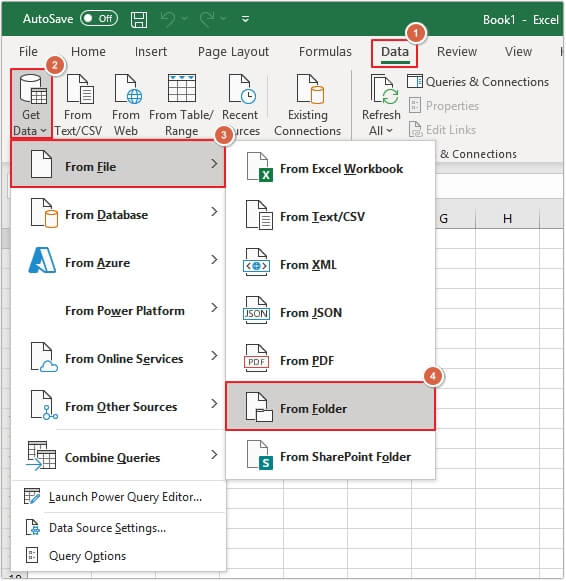Image resolution: width=566 pixels, height=581 pixels.
Task: Switch to the Home tab
Action: (88, 52)
